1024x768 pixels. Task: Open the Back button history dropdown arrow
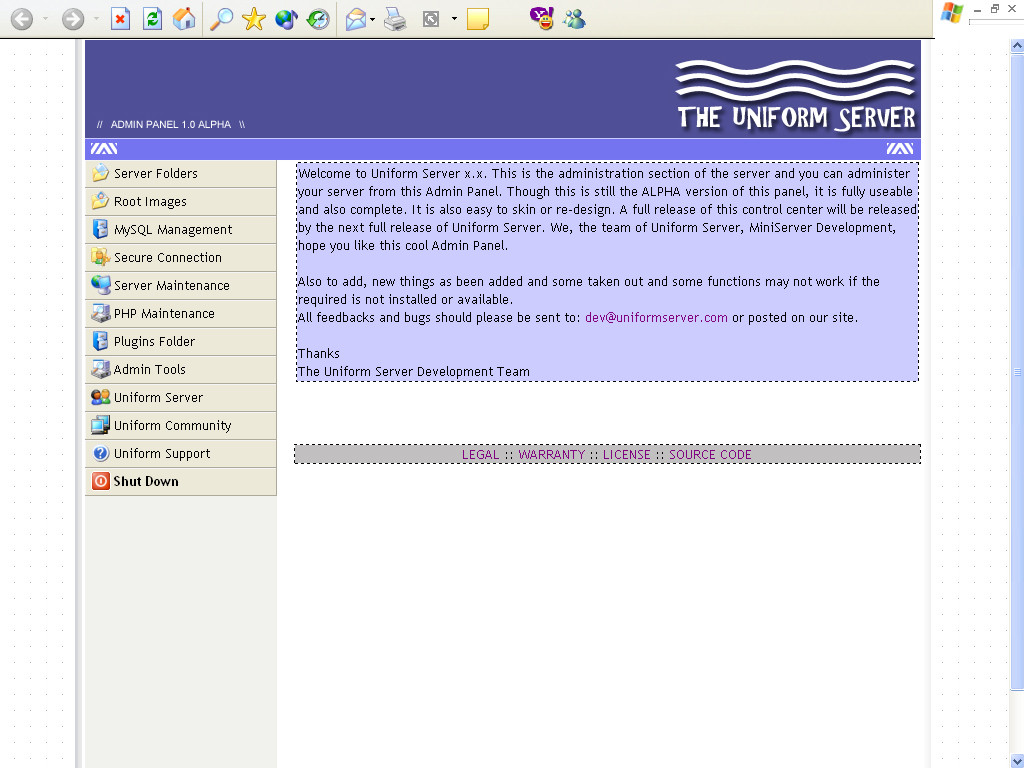(45, 19)
